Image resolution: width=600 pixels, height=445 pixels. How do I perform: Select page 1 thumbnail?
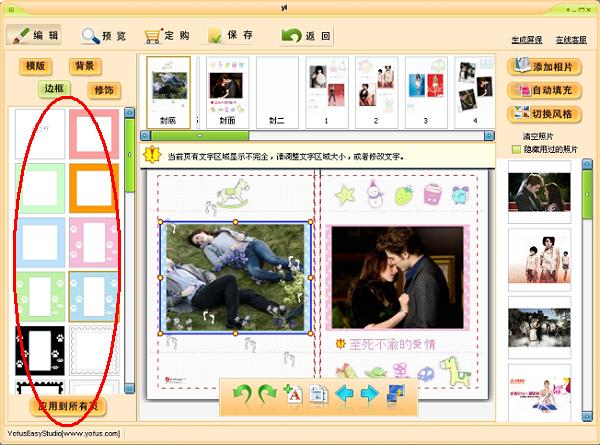327,92
